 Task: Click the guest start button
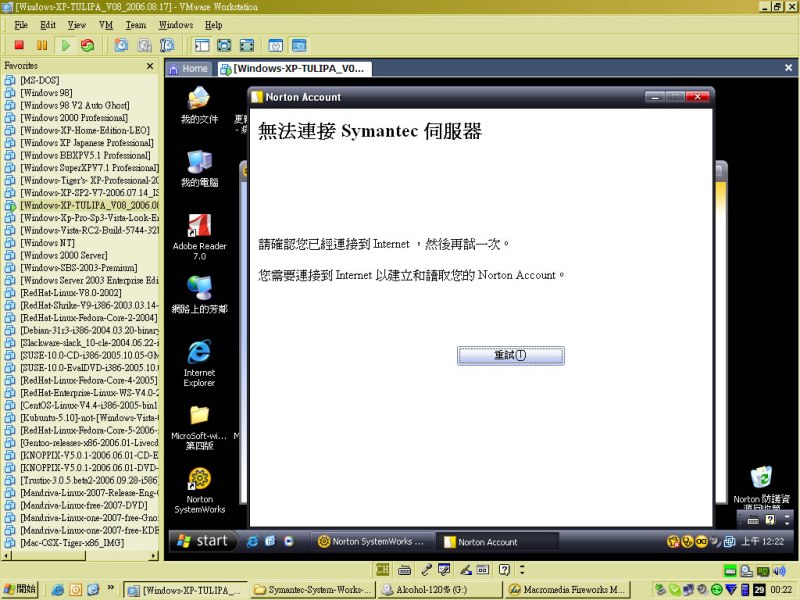[203, 541]
